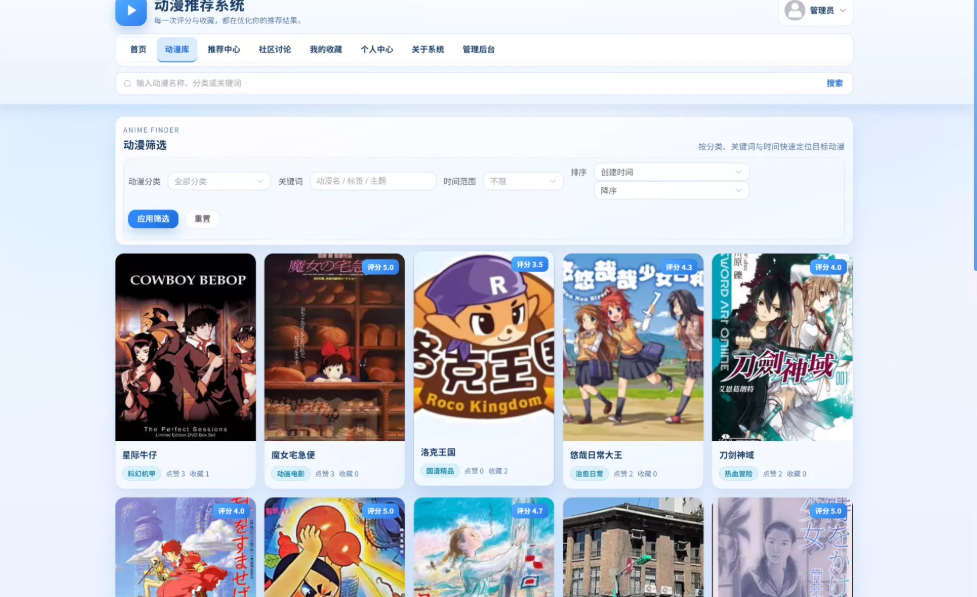This screenshot has height=597, width=977.
Task: Click the page vertical scrollbar
Action: point(975,135)
